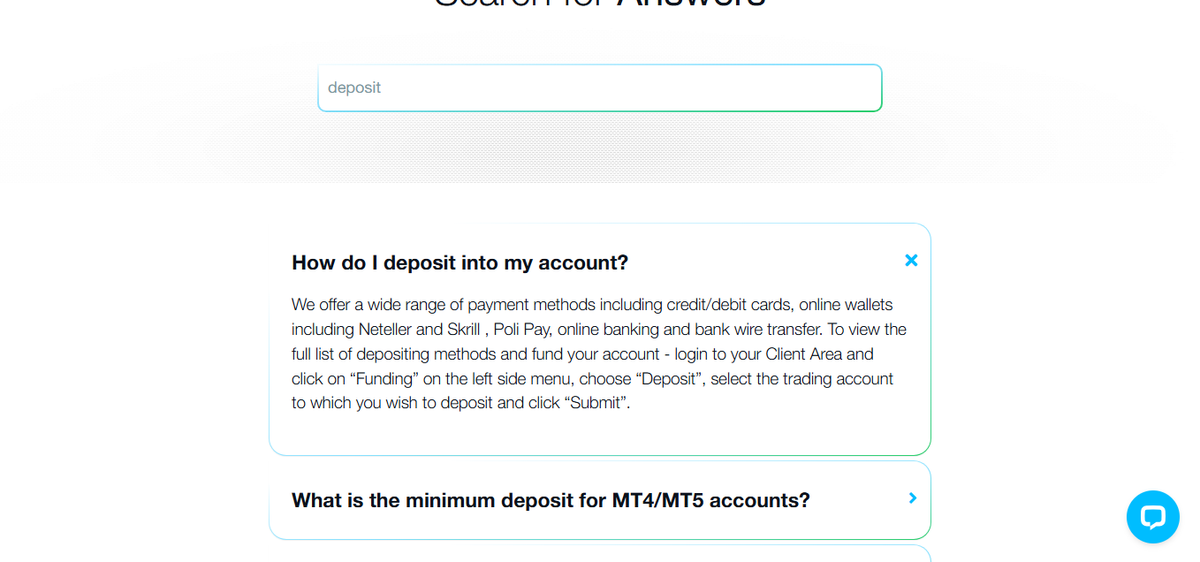This screenshot has height=562, width=1200.
Task: Click the partially visible third FAQ card at the bottom
Action: [x=600, y=553]
